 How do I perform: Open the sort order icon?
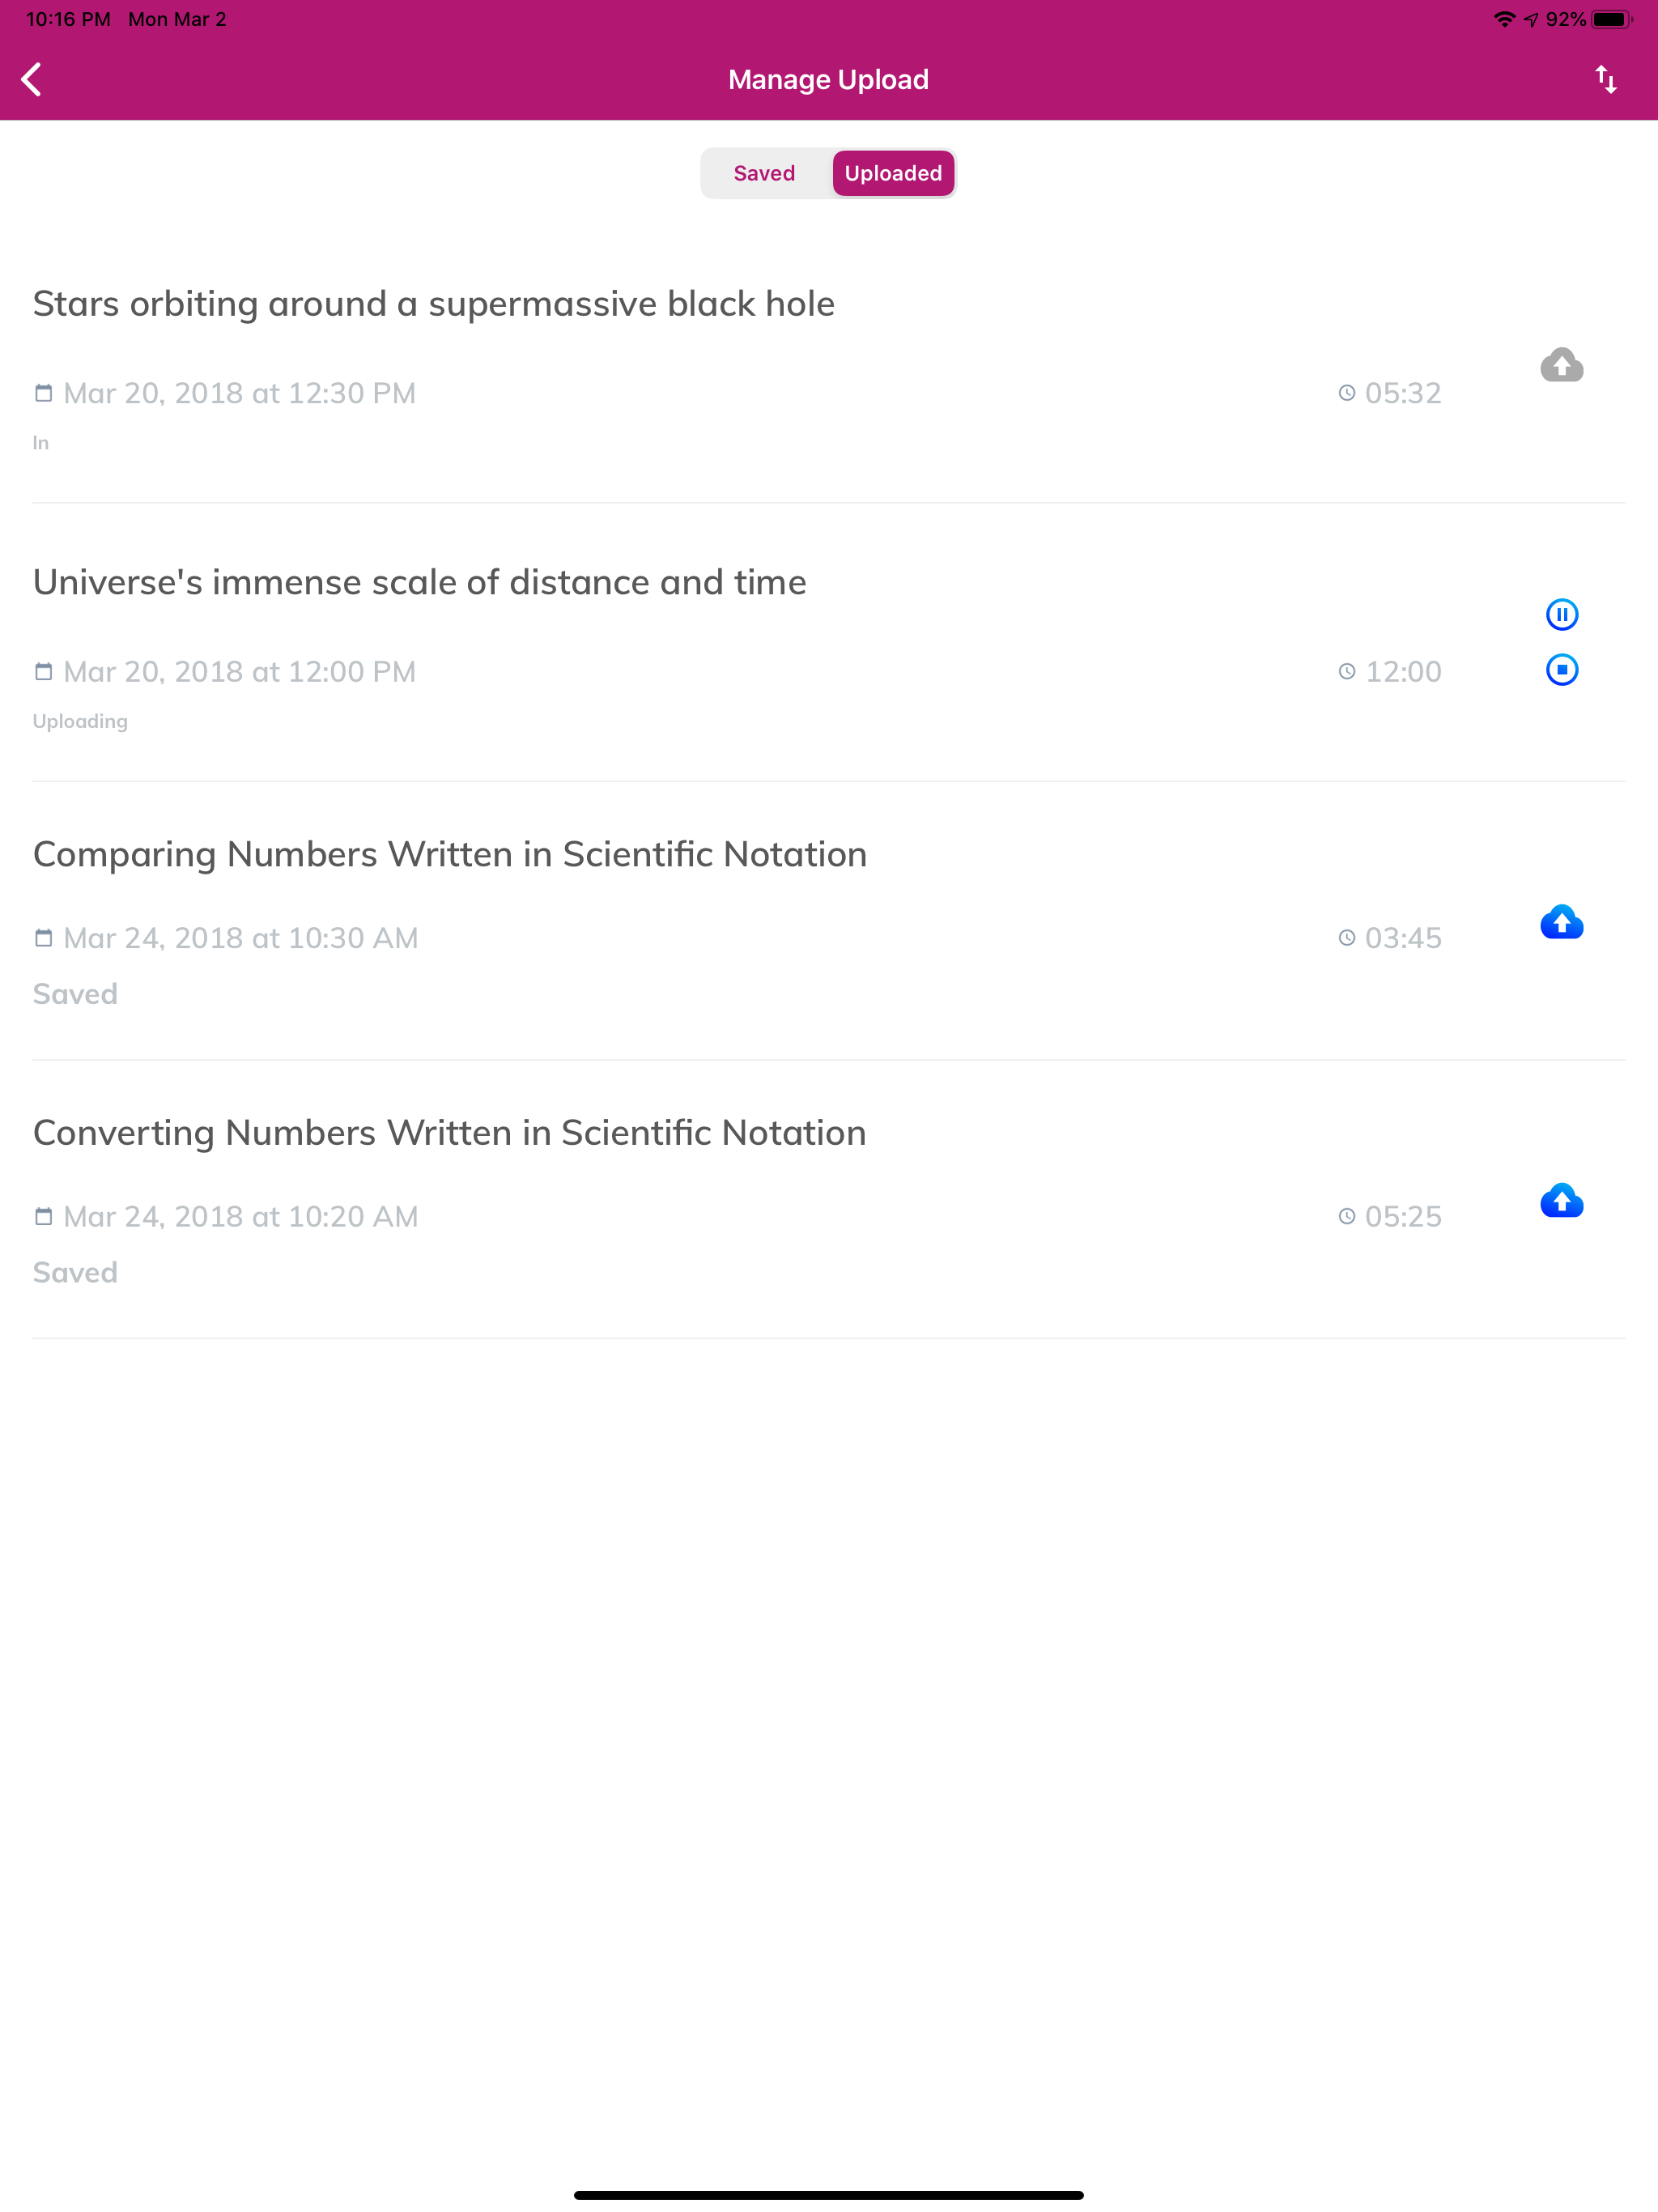click(x=1606, y=80)
